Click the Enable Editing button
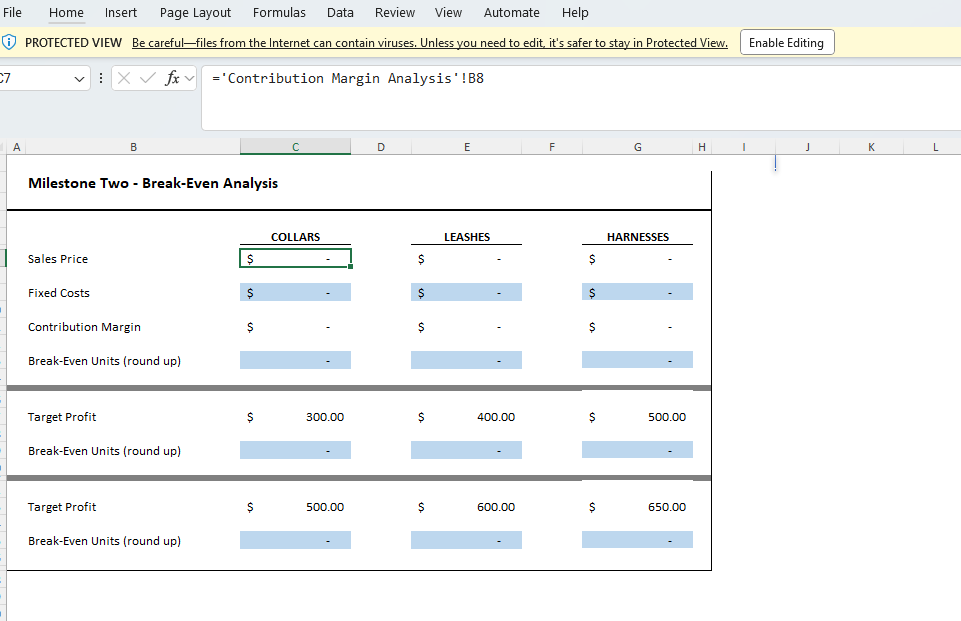961x621 pixels. 787,42
